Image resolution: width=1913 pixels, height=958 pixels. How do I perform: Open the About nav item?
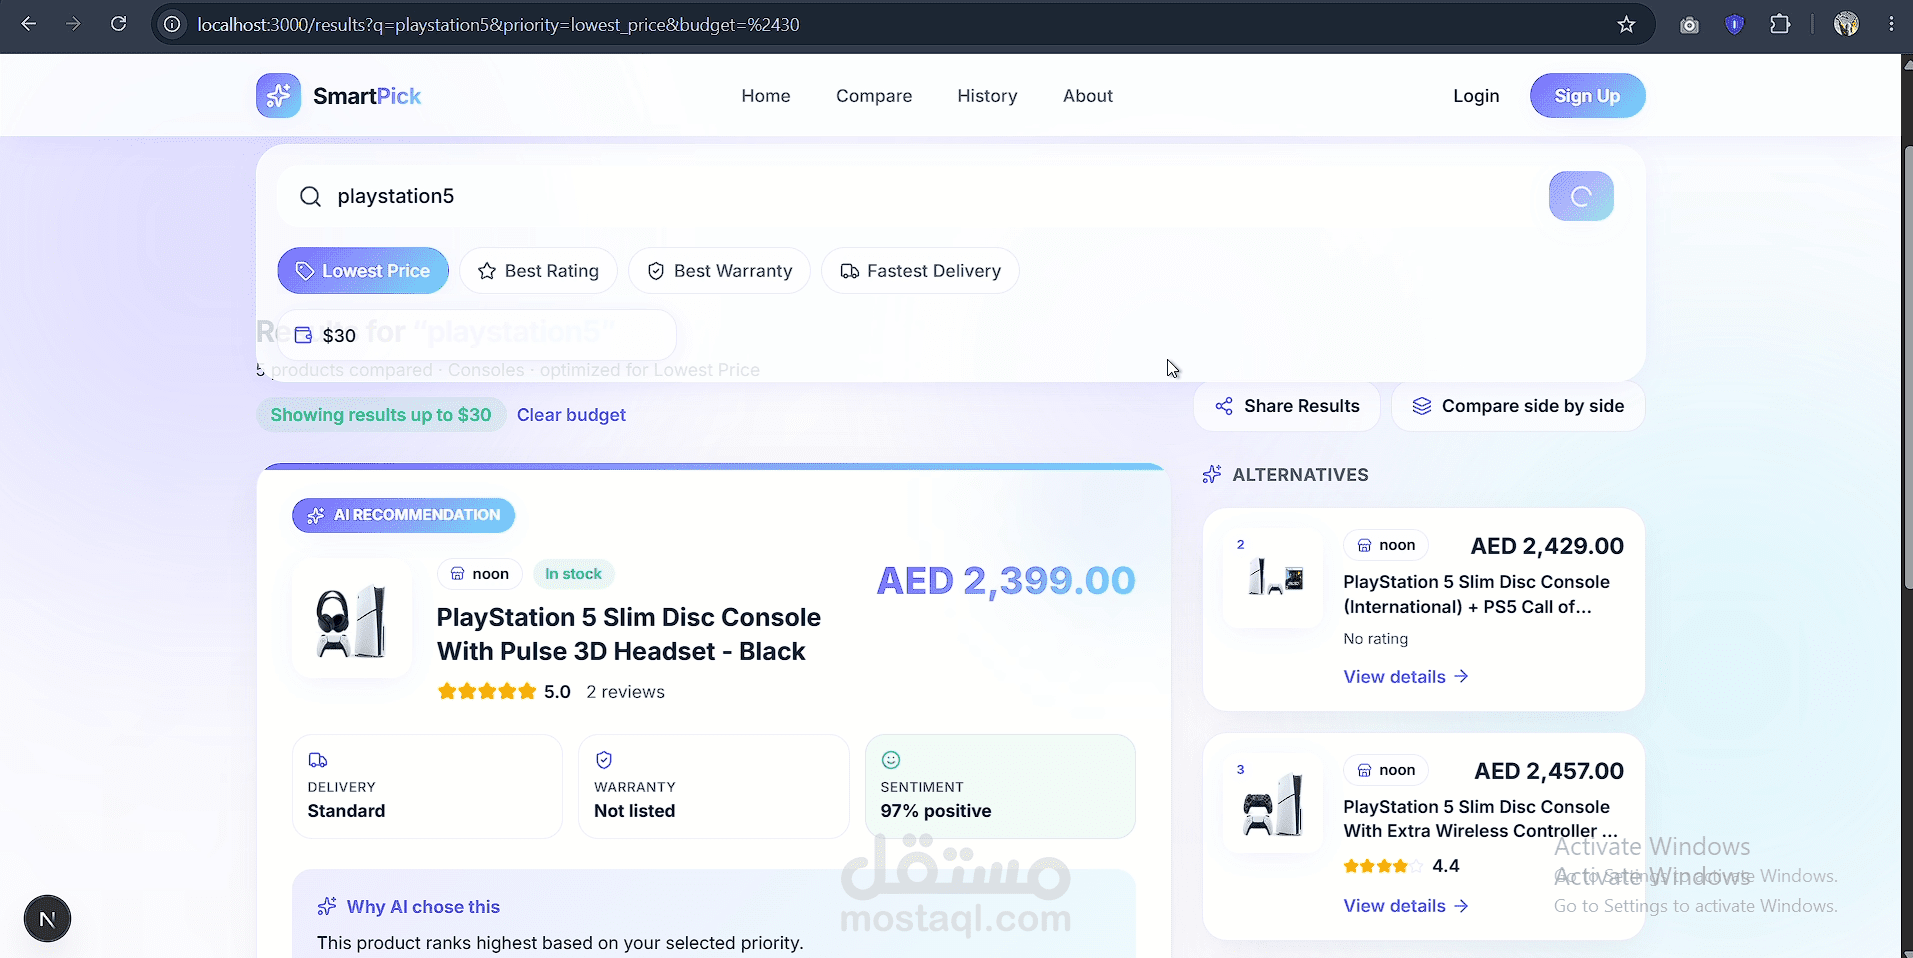(1088, 96)
